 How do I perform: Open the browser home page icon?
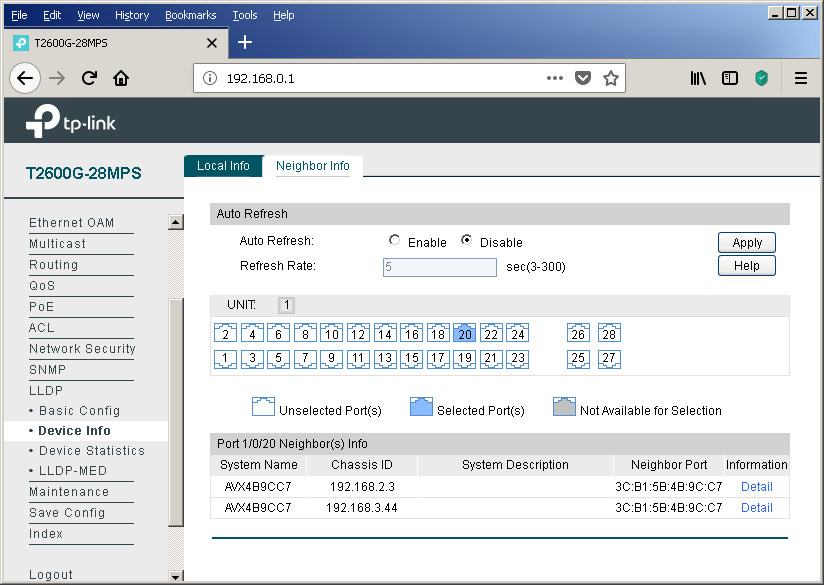pyautogui.click(x=121, y=78)
